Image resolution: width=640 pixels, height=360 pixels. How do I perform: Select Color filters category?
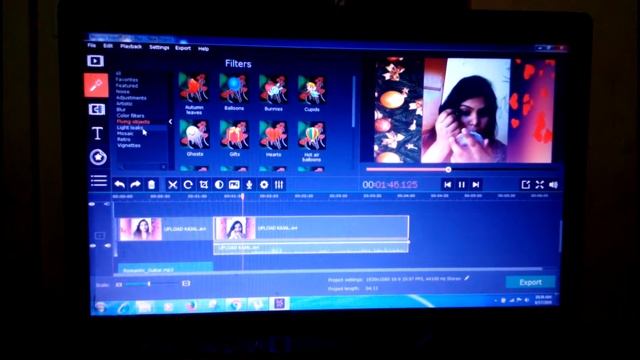coord(130,116)
